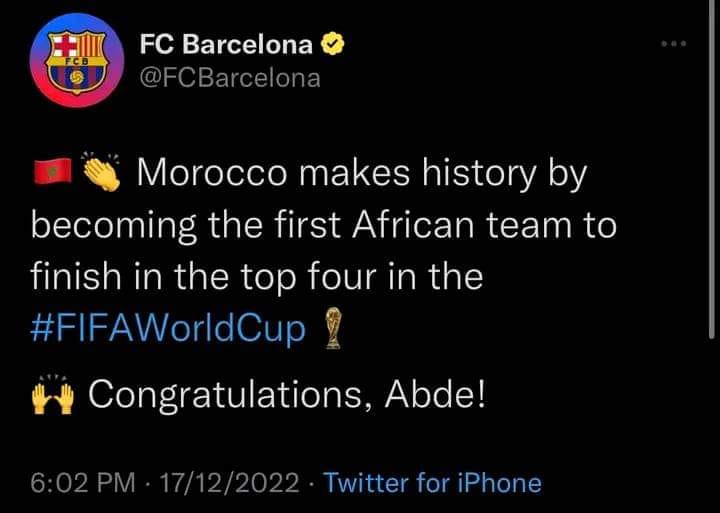The image size is (720, 513).
Task: Click the Morocco flag emoji
Action: click(x=53, y=171)
